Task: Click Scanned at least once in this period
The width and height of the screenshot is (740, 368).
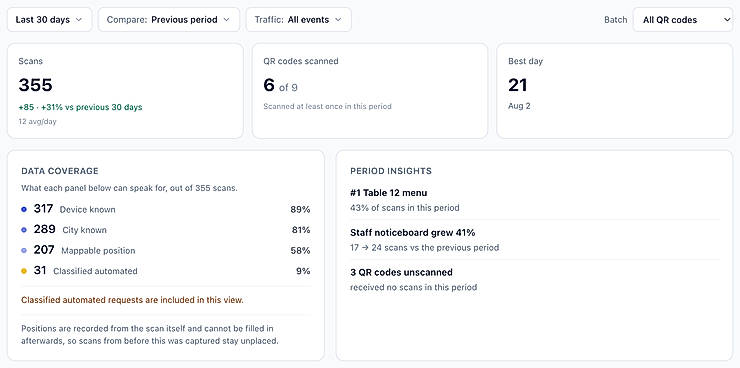Action: [328, 106]
